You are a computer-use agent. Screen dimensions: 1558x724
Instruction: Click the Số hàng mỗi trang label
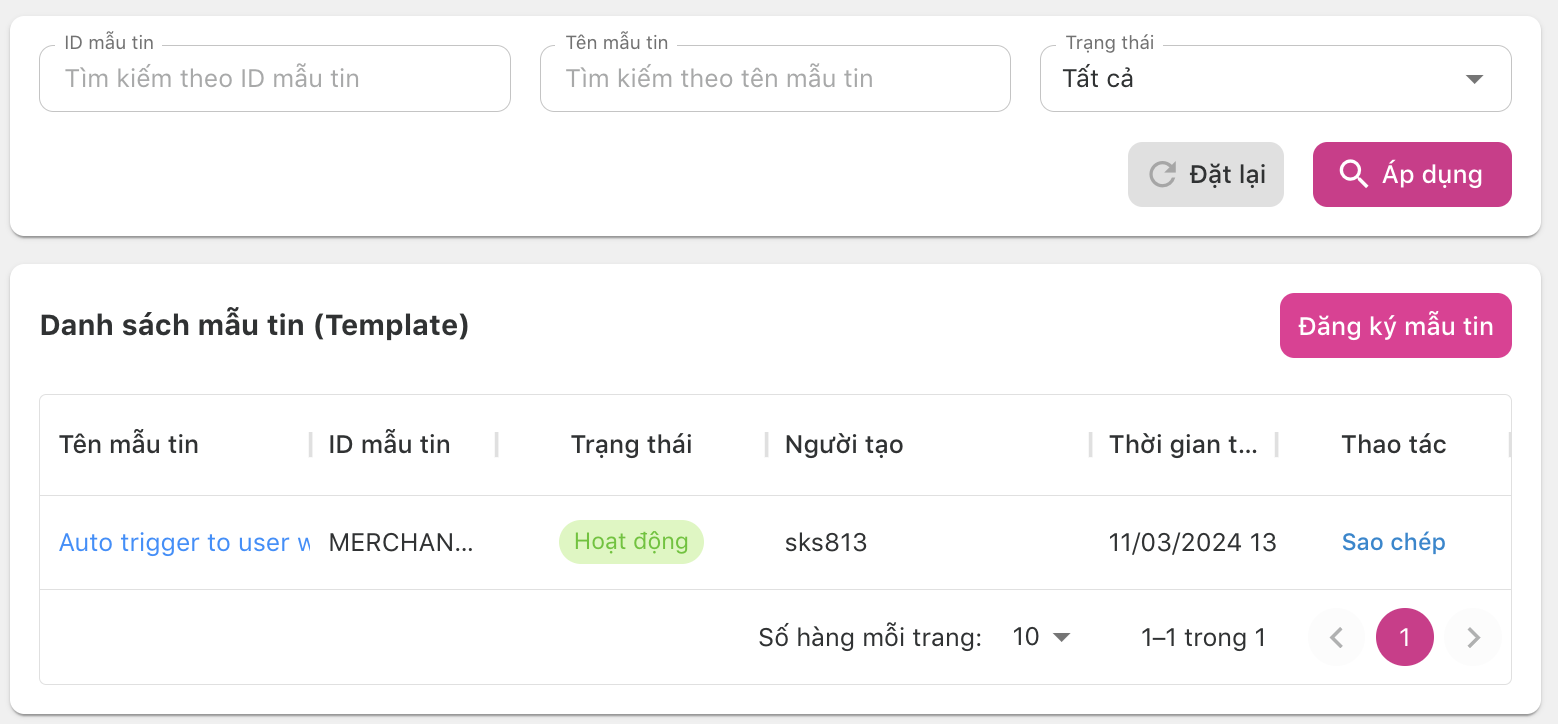coord(870,638)
